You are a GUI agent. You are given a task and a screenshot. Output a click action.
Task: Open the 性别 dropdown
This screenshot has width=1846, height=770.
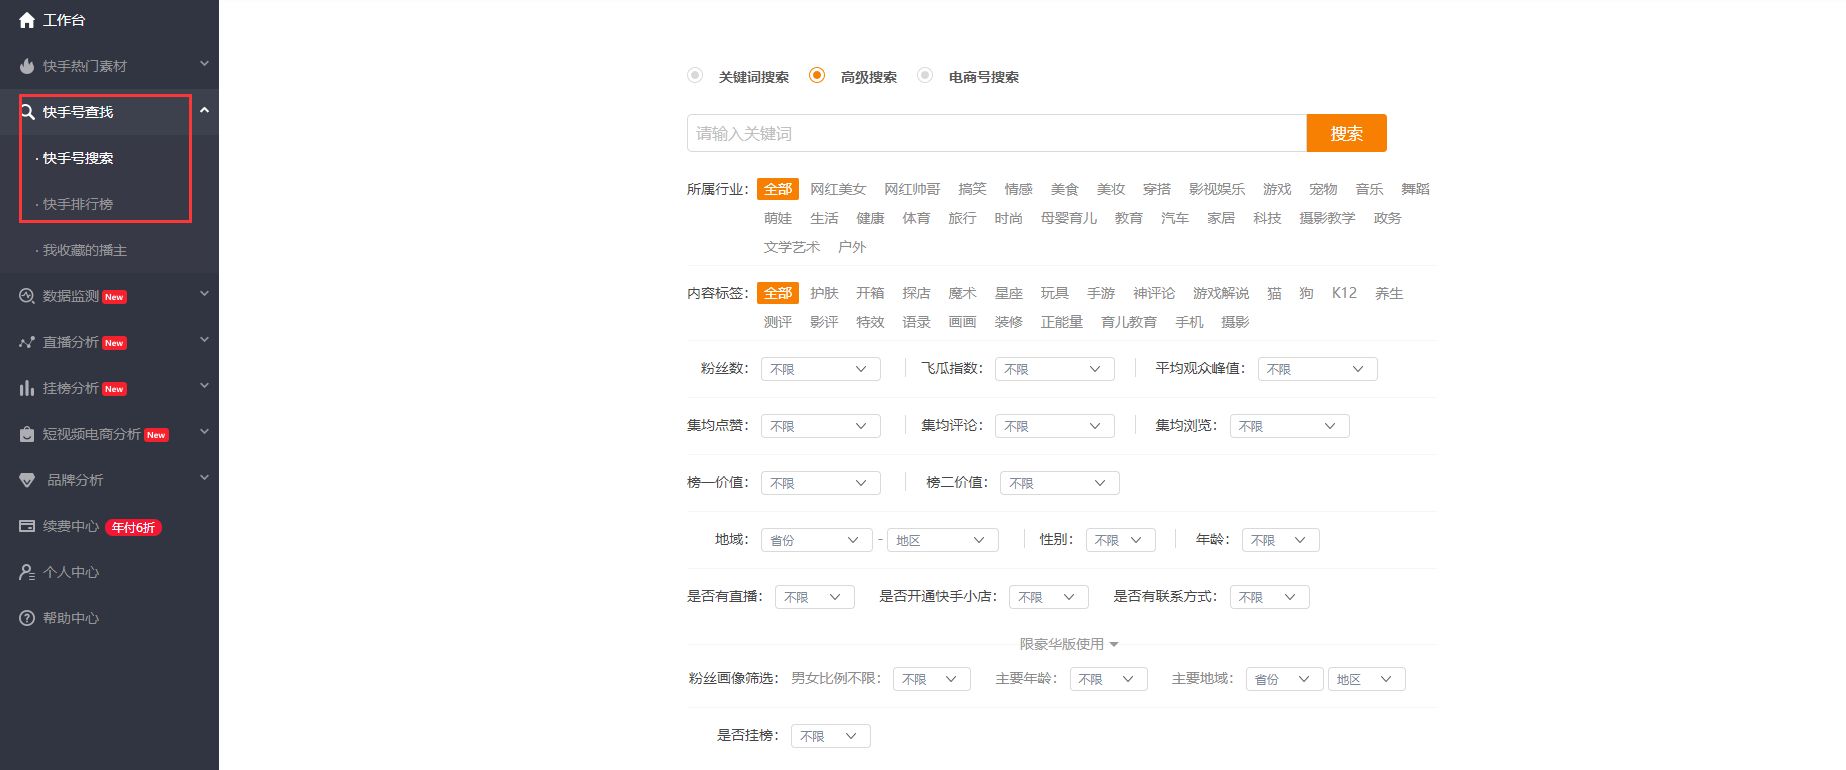tap(1120, 540)
